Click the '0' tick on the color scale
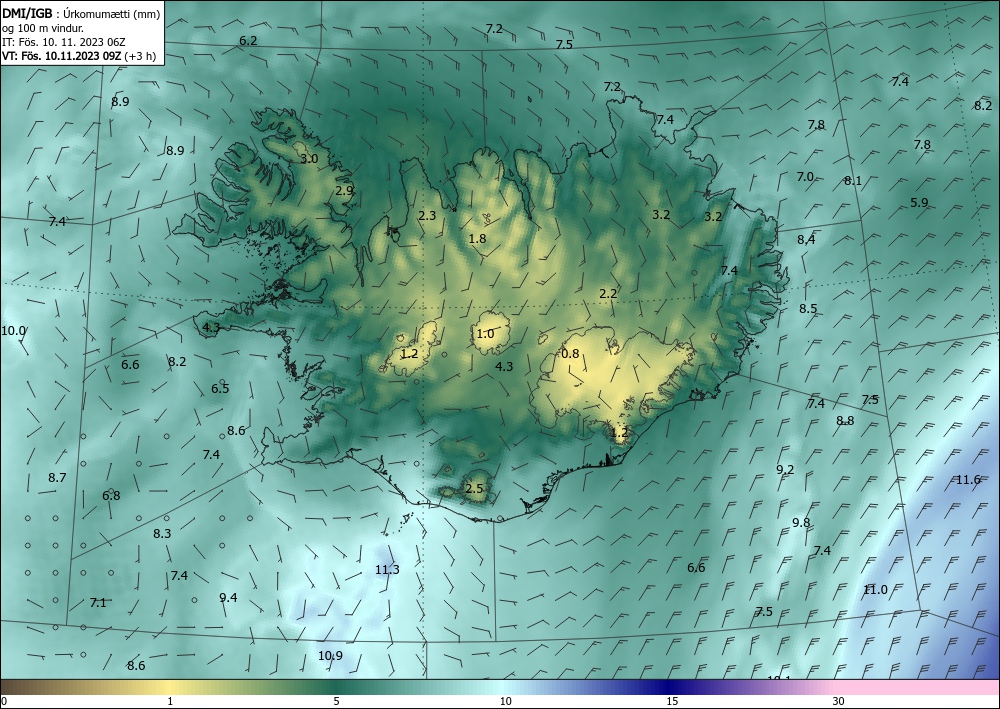The height and width of the screenshot is (709, 1000). [x=4, y=702]
